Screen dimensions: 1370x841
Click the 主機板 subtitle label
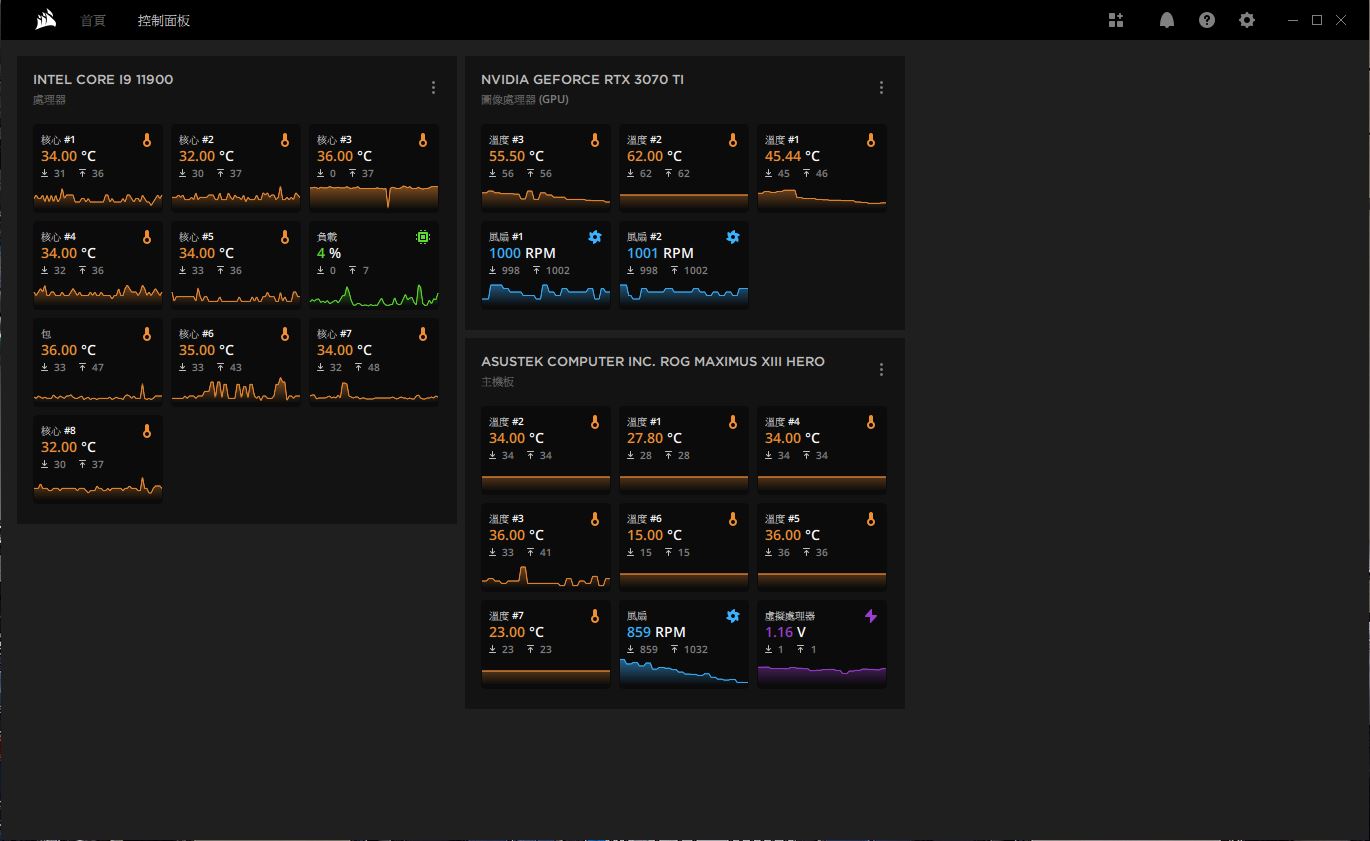coord(497,382)
